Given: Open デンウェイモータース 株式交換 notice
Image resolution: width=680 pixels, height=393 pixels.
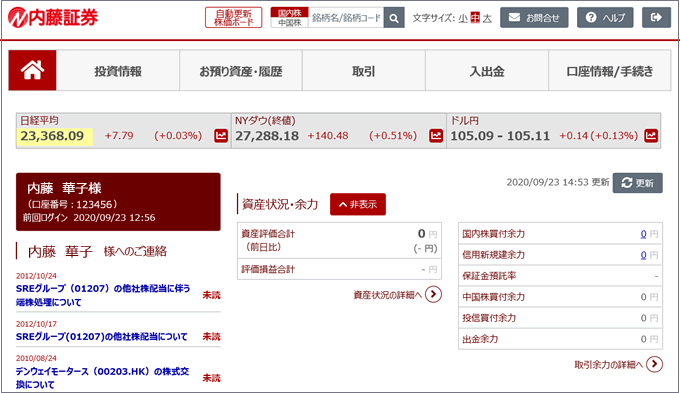Looking at the screenshot, I should 102,378.
